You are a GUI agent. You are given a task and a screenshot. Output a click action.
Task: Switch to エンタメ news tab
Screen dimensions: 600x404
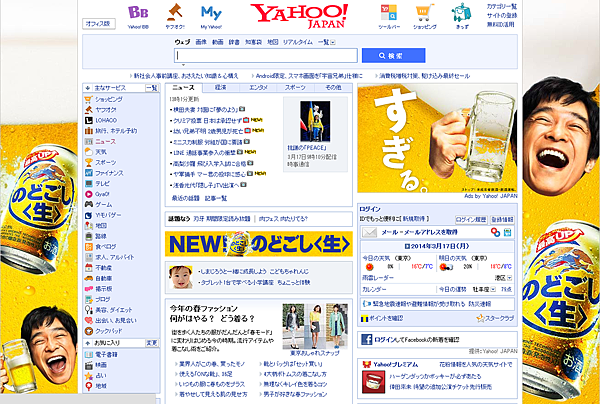click(258, 88)
